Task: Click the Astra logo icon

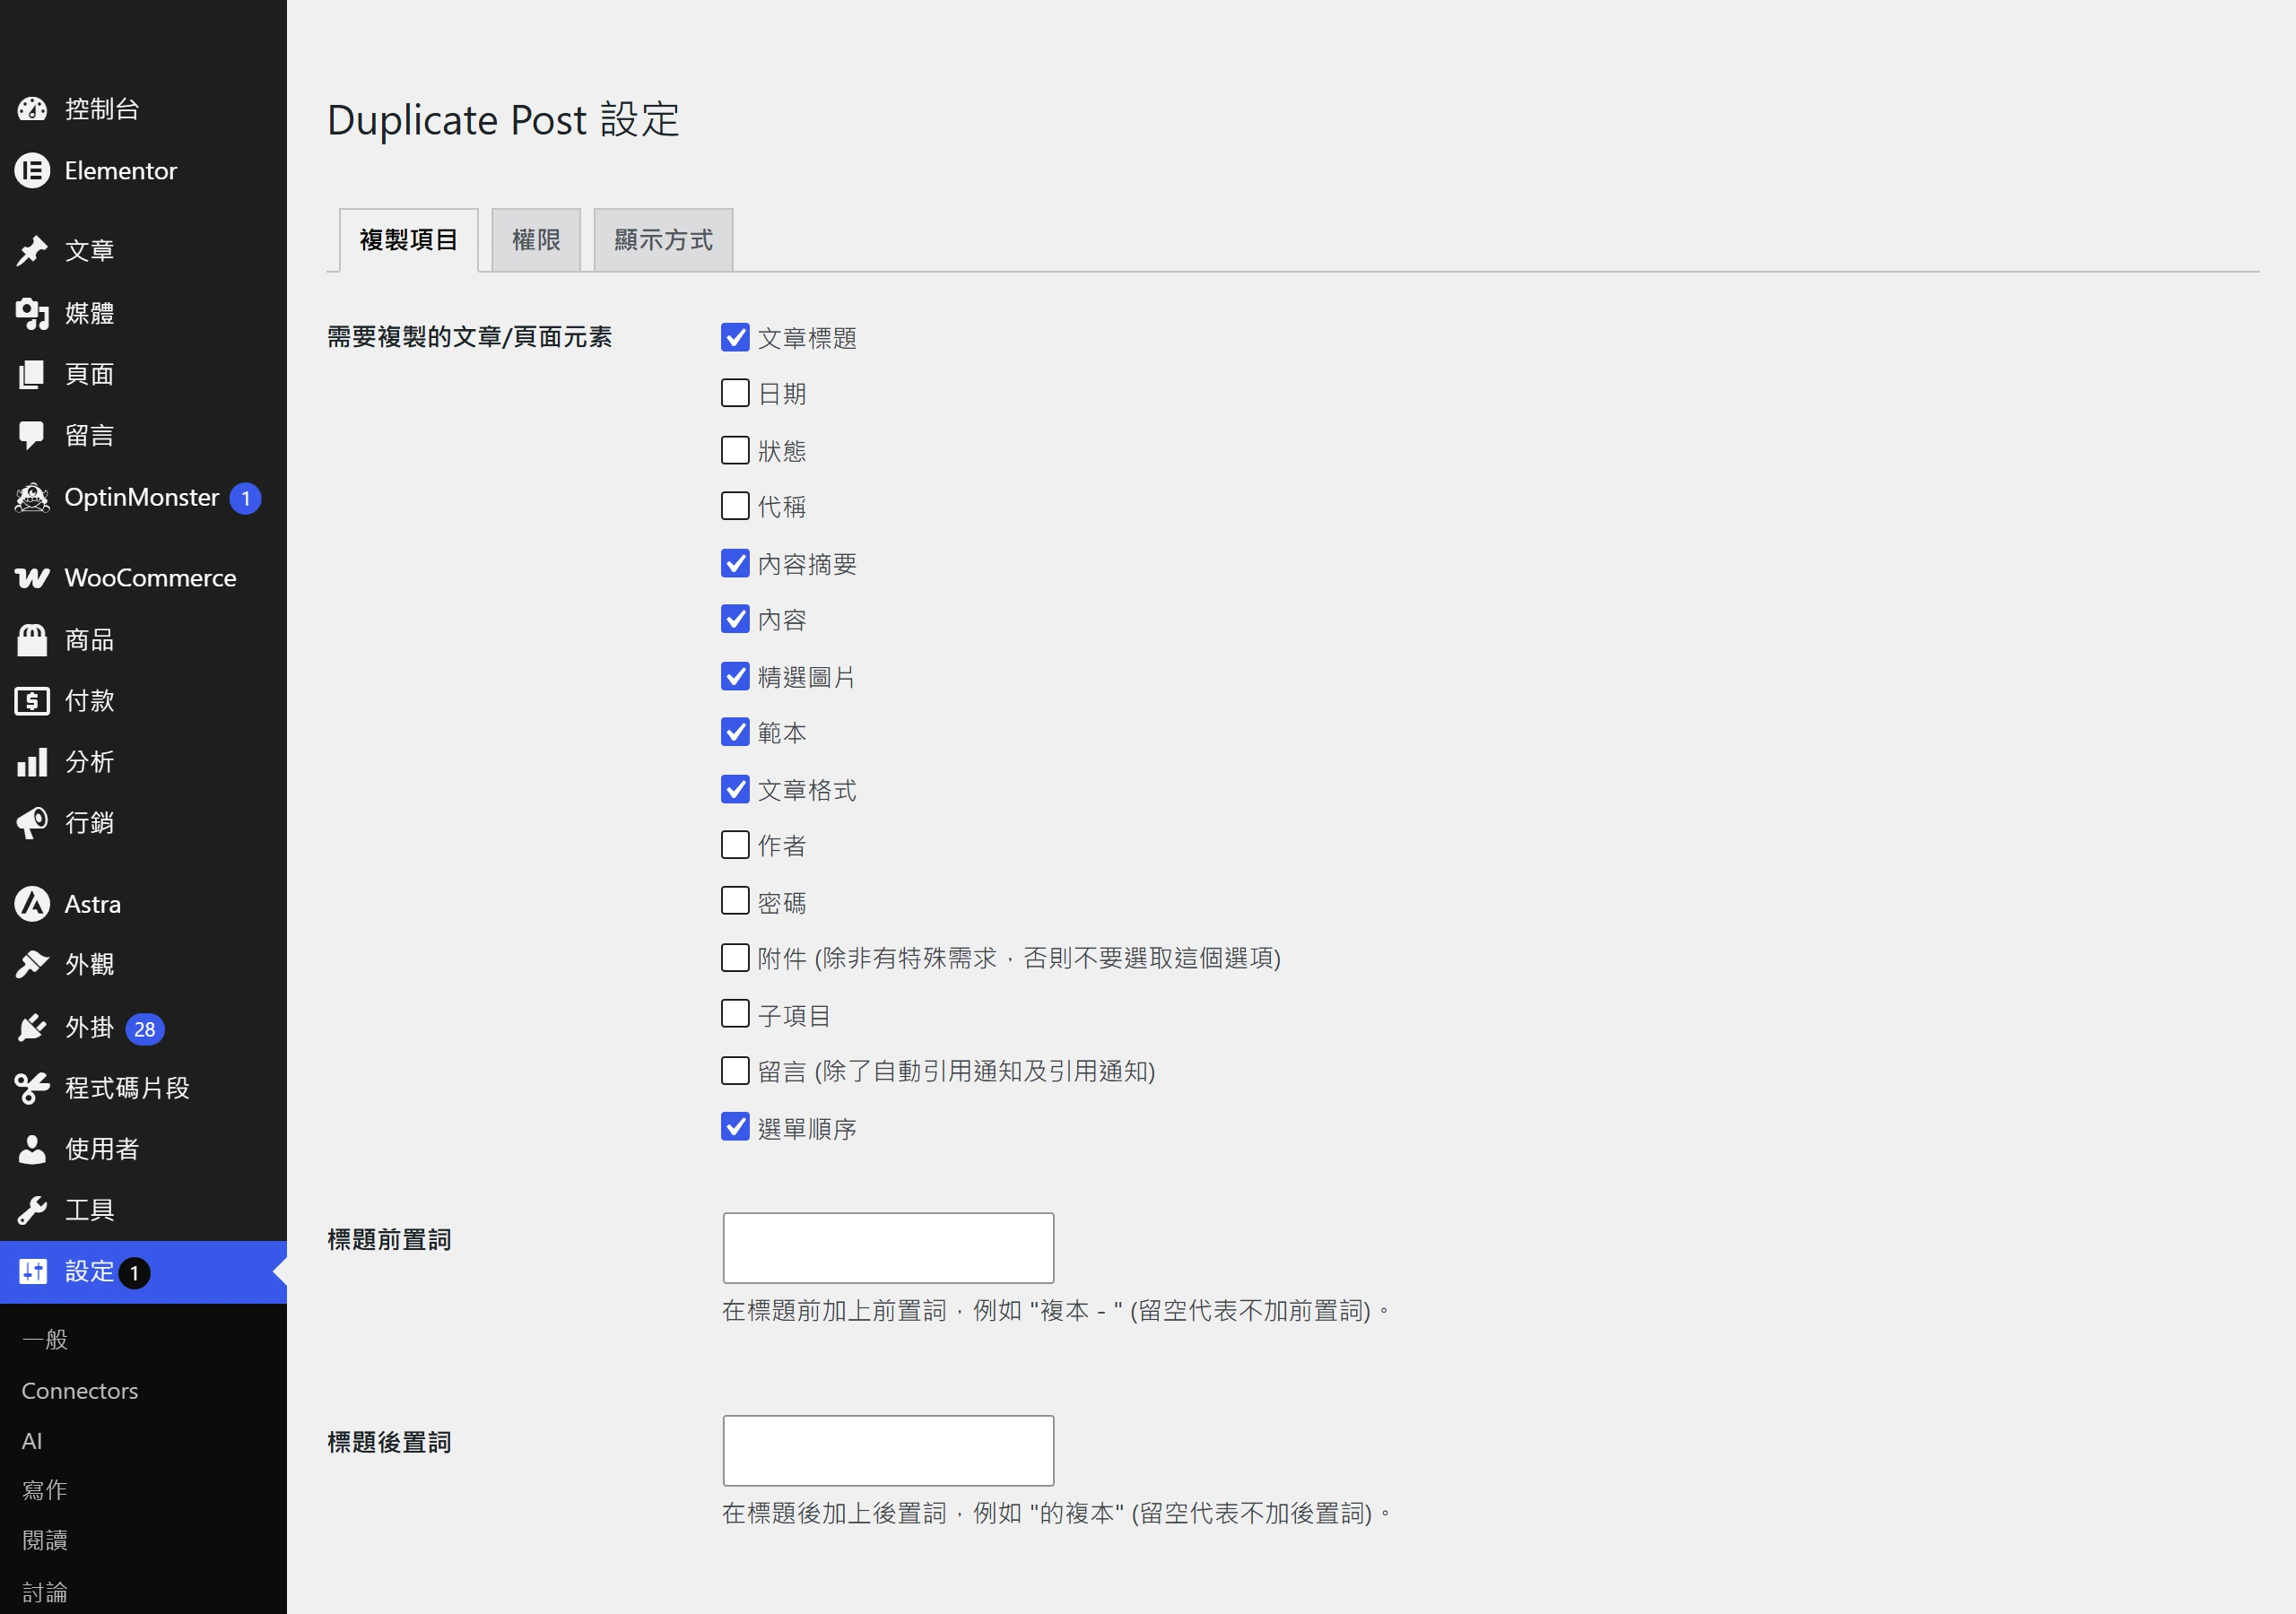Action: tap(32, 904)
